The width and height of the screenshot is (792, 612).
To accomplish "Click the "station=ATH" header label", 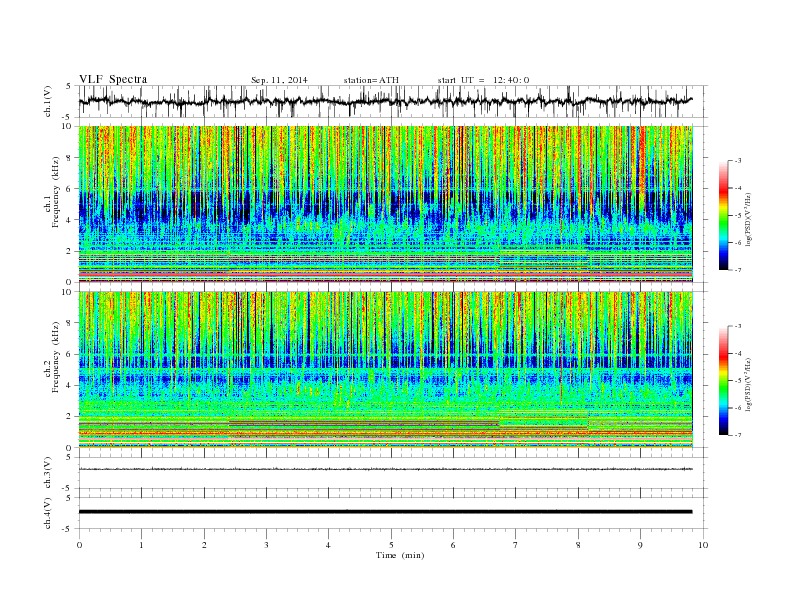I will 371,80.
